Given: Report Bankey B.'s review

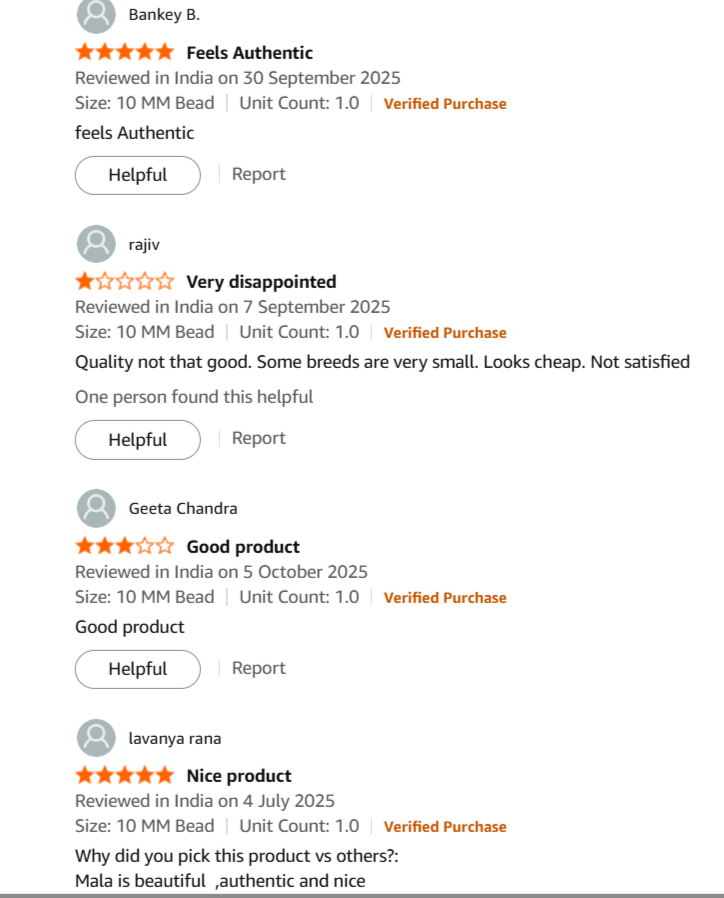Looking at the screenshot, I should coord(259,174).
